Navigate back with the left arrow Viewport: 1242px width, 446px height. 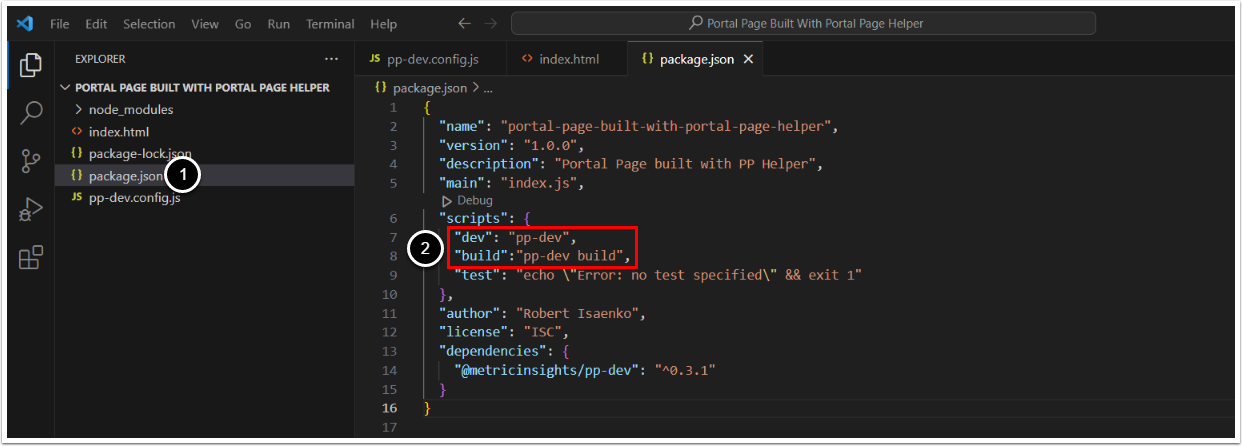pyautogui.click(x=464, y=23)
